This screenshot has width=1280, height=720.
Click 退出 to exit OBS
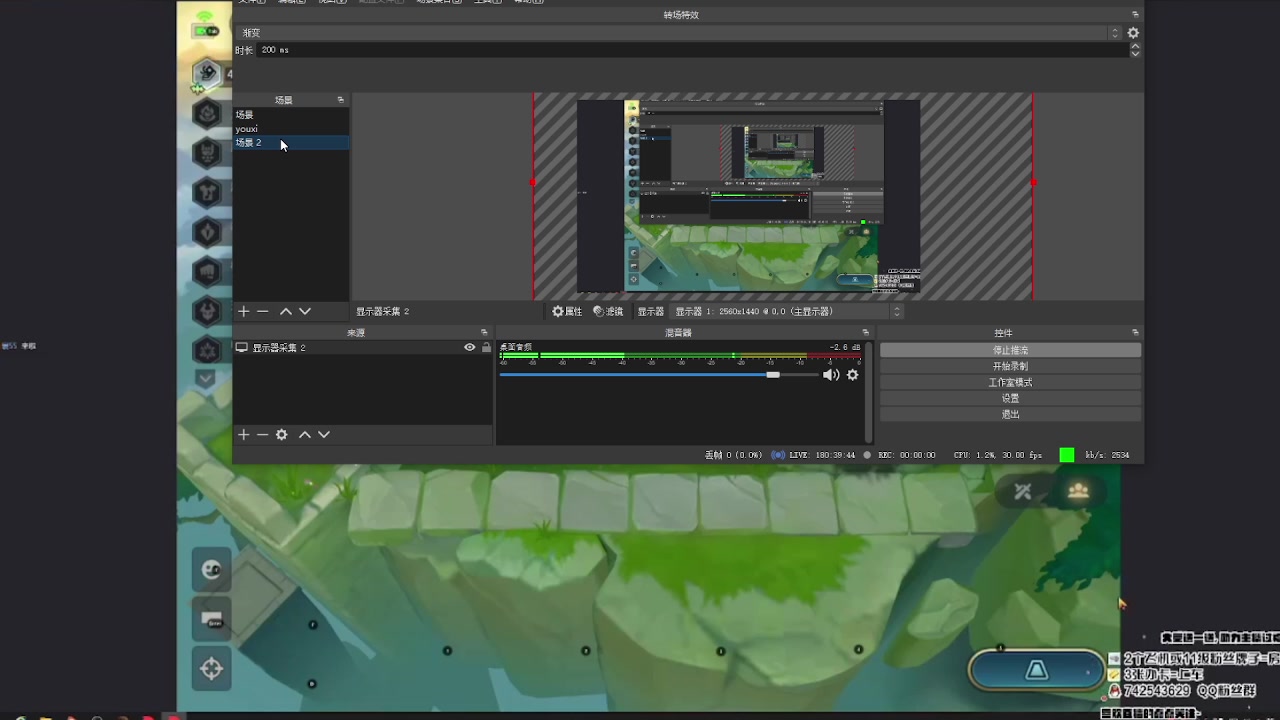(x=1010, y=414)
